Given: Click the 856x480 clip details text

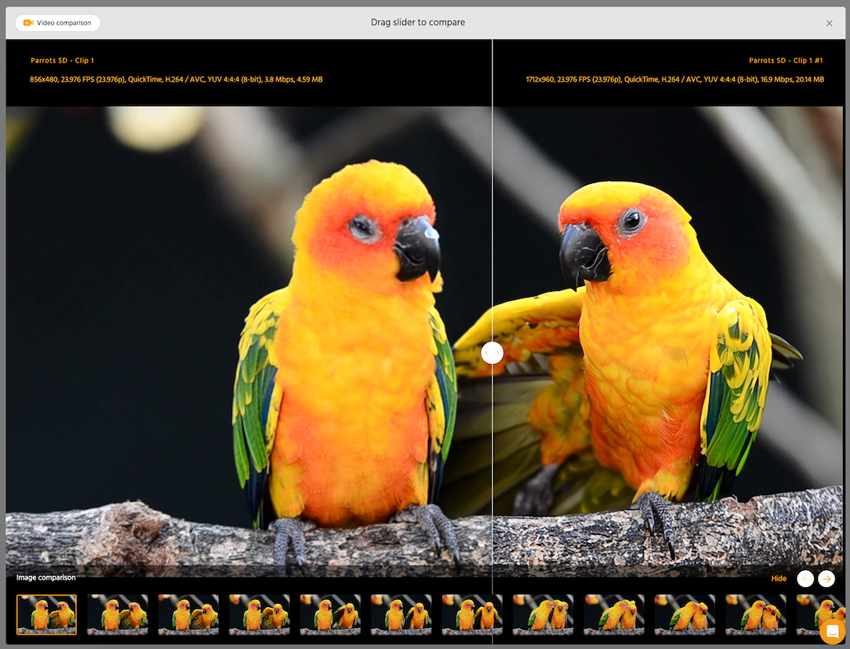Looking at the screenshot, I should coord(176,79).
